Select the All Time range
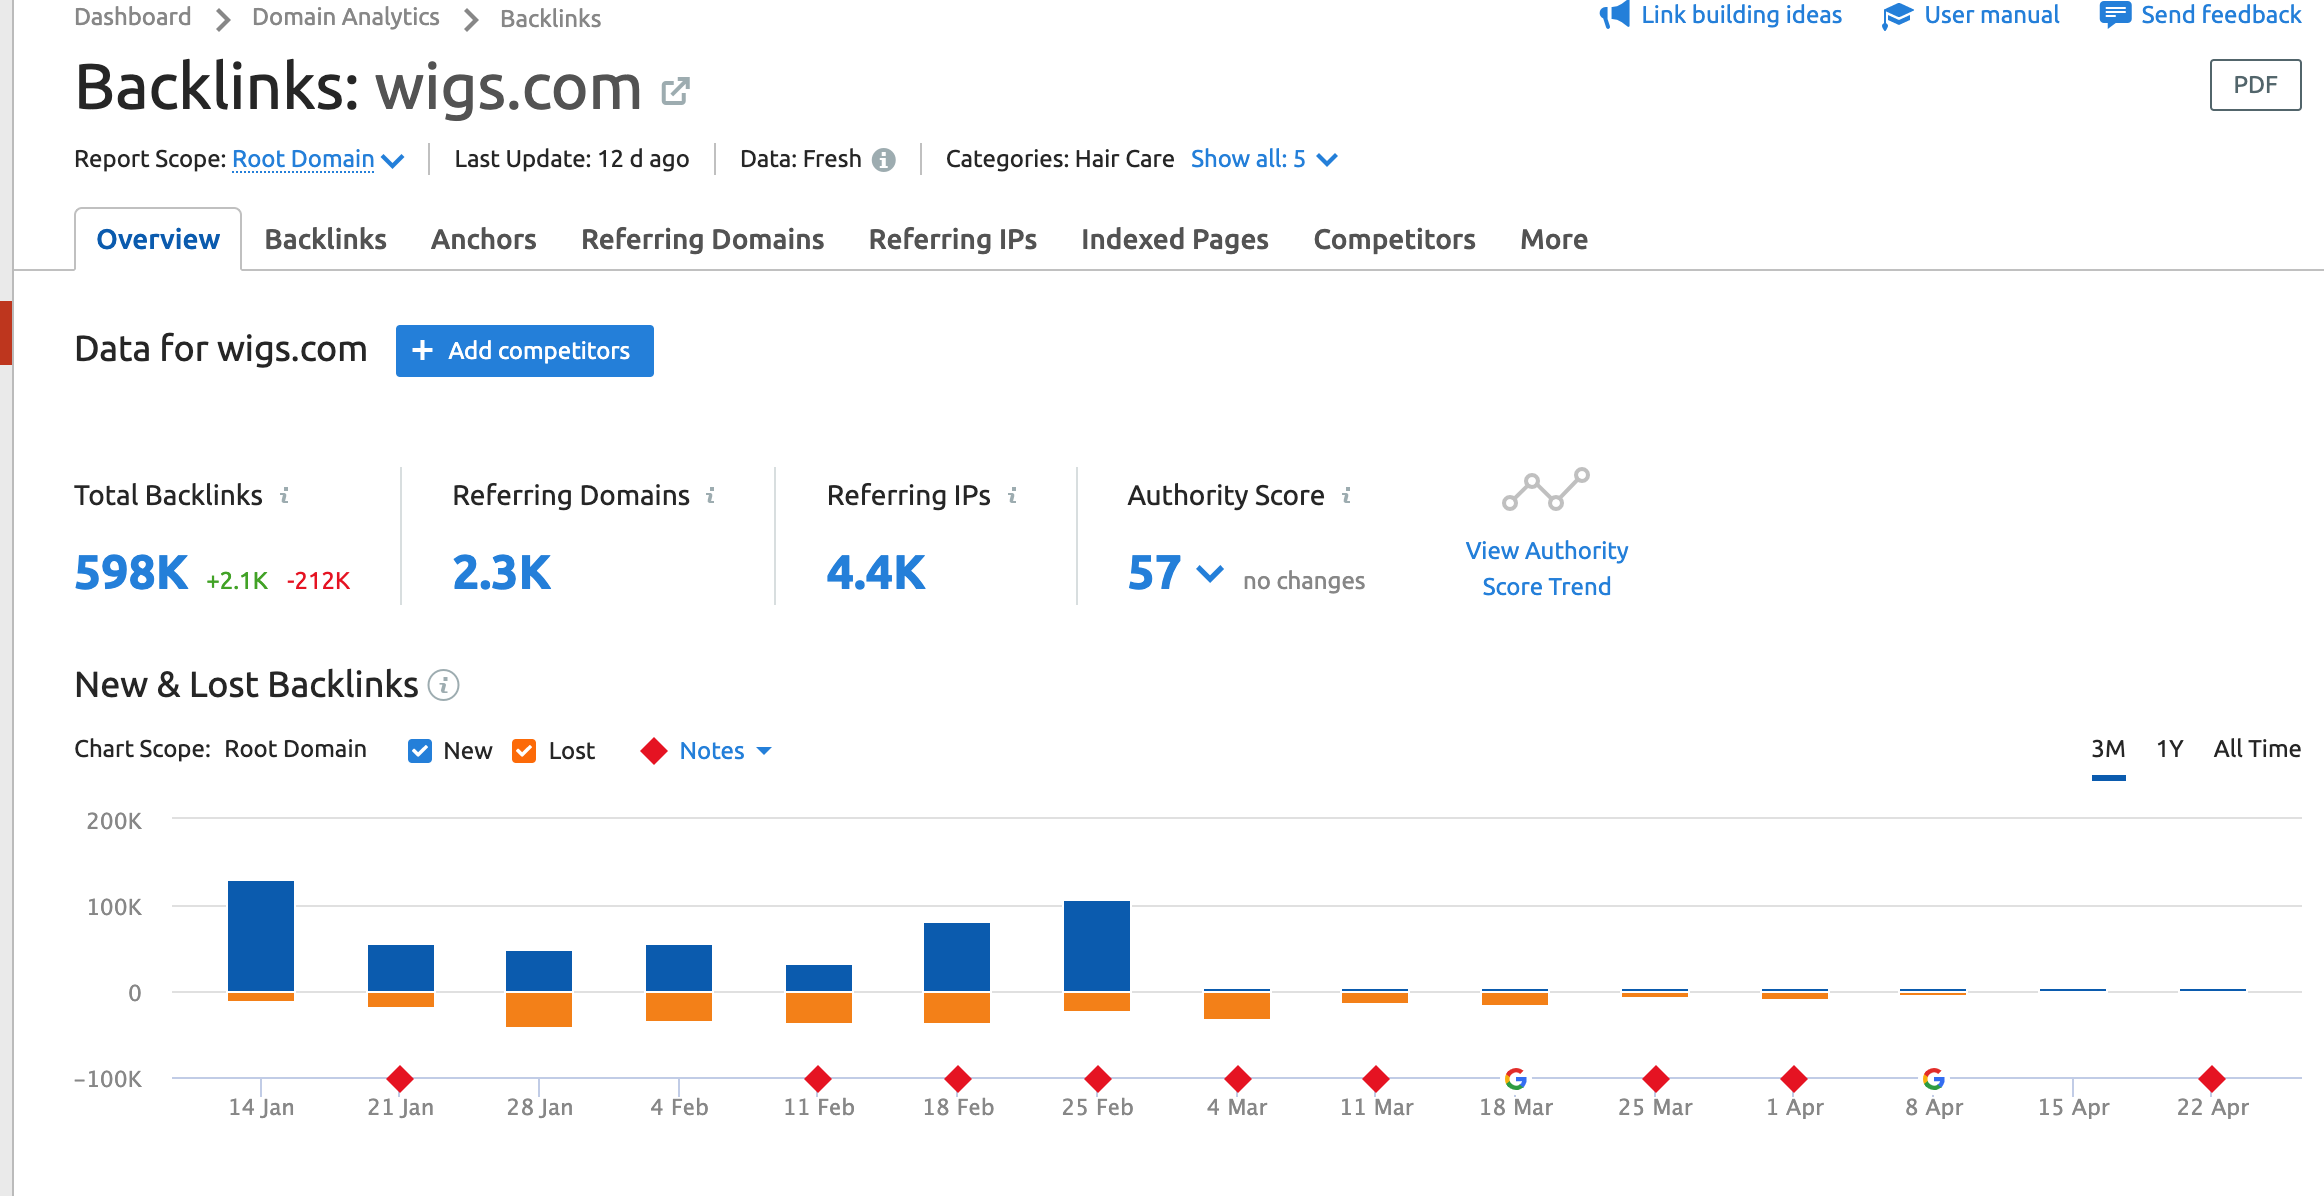 2257,749
